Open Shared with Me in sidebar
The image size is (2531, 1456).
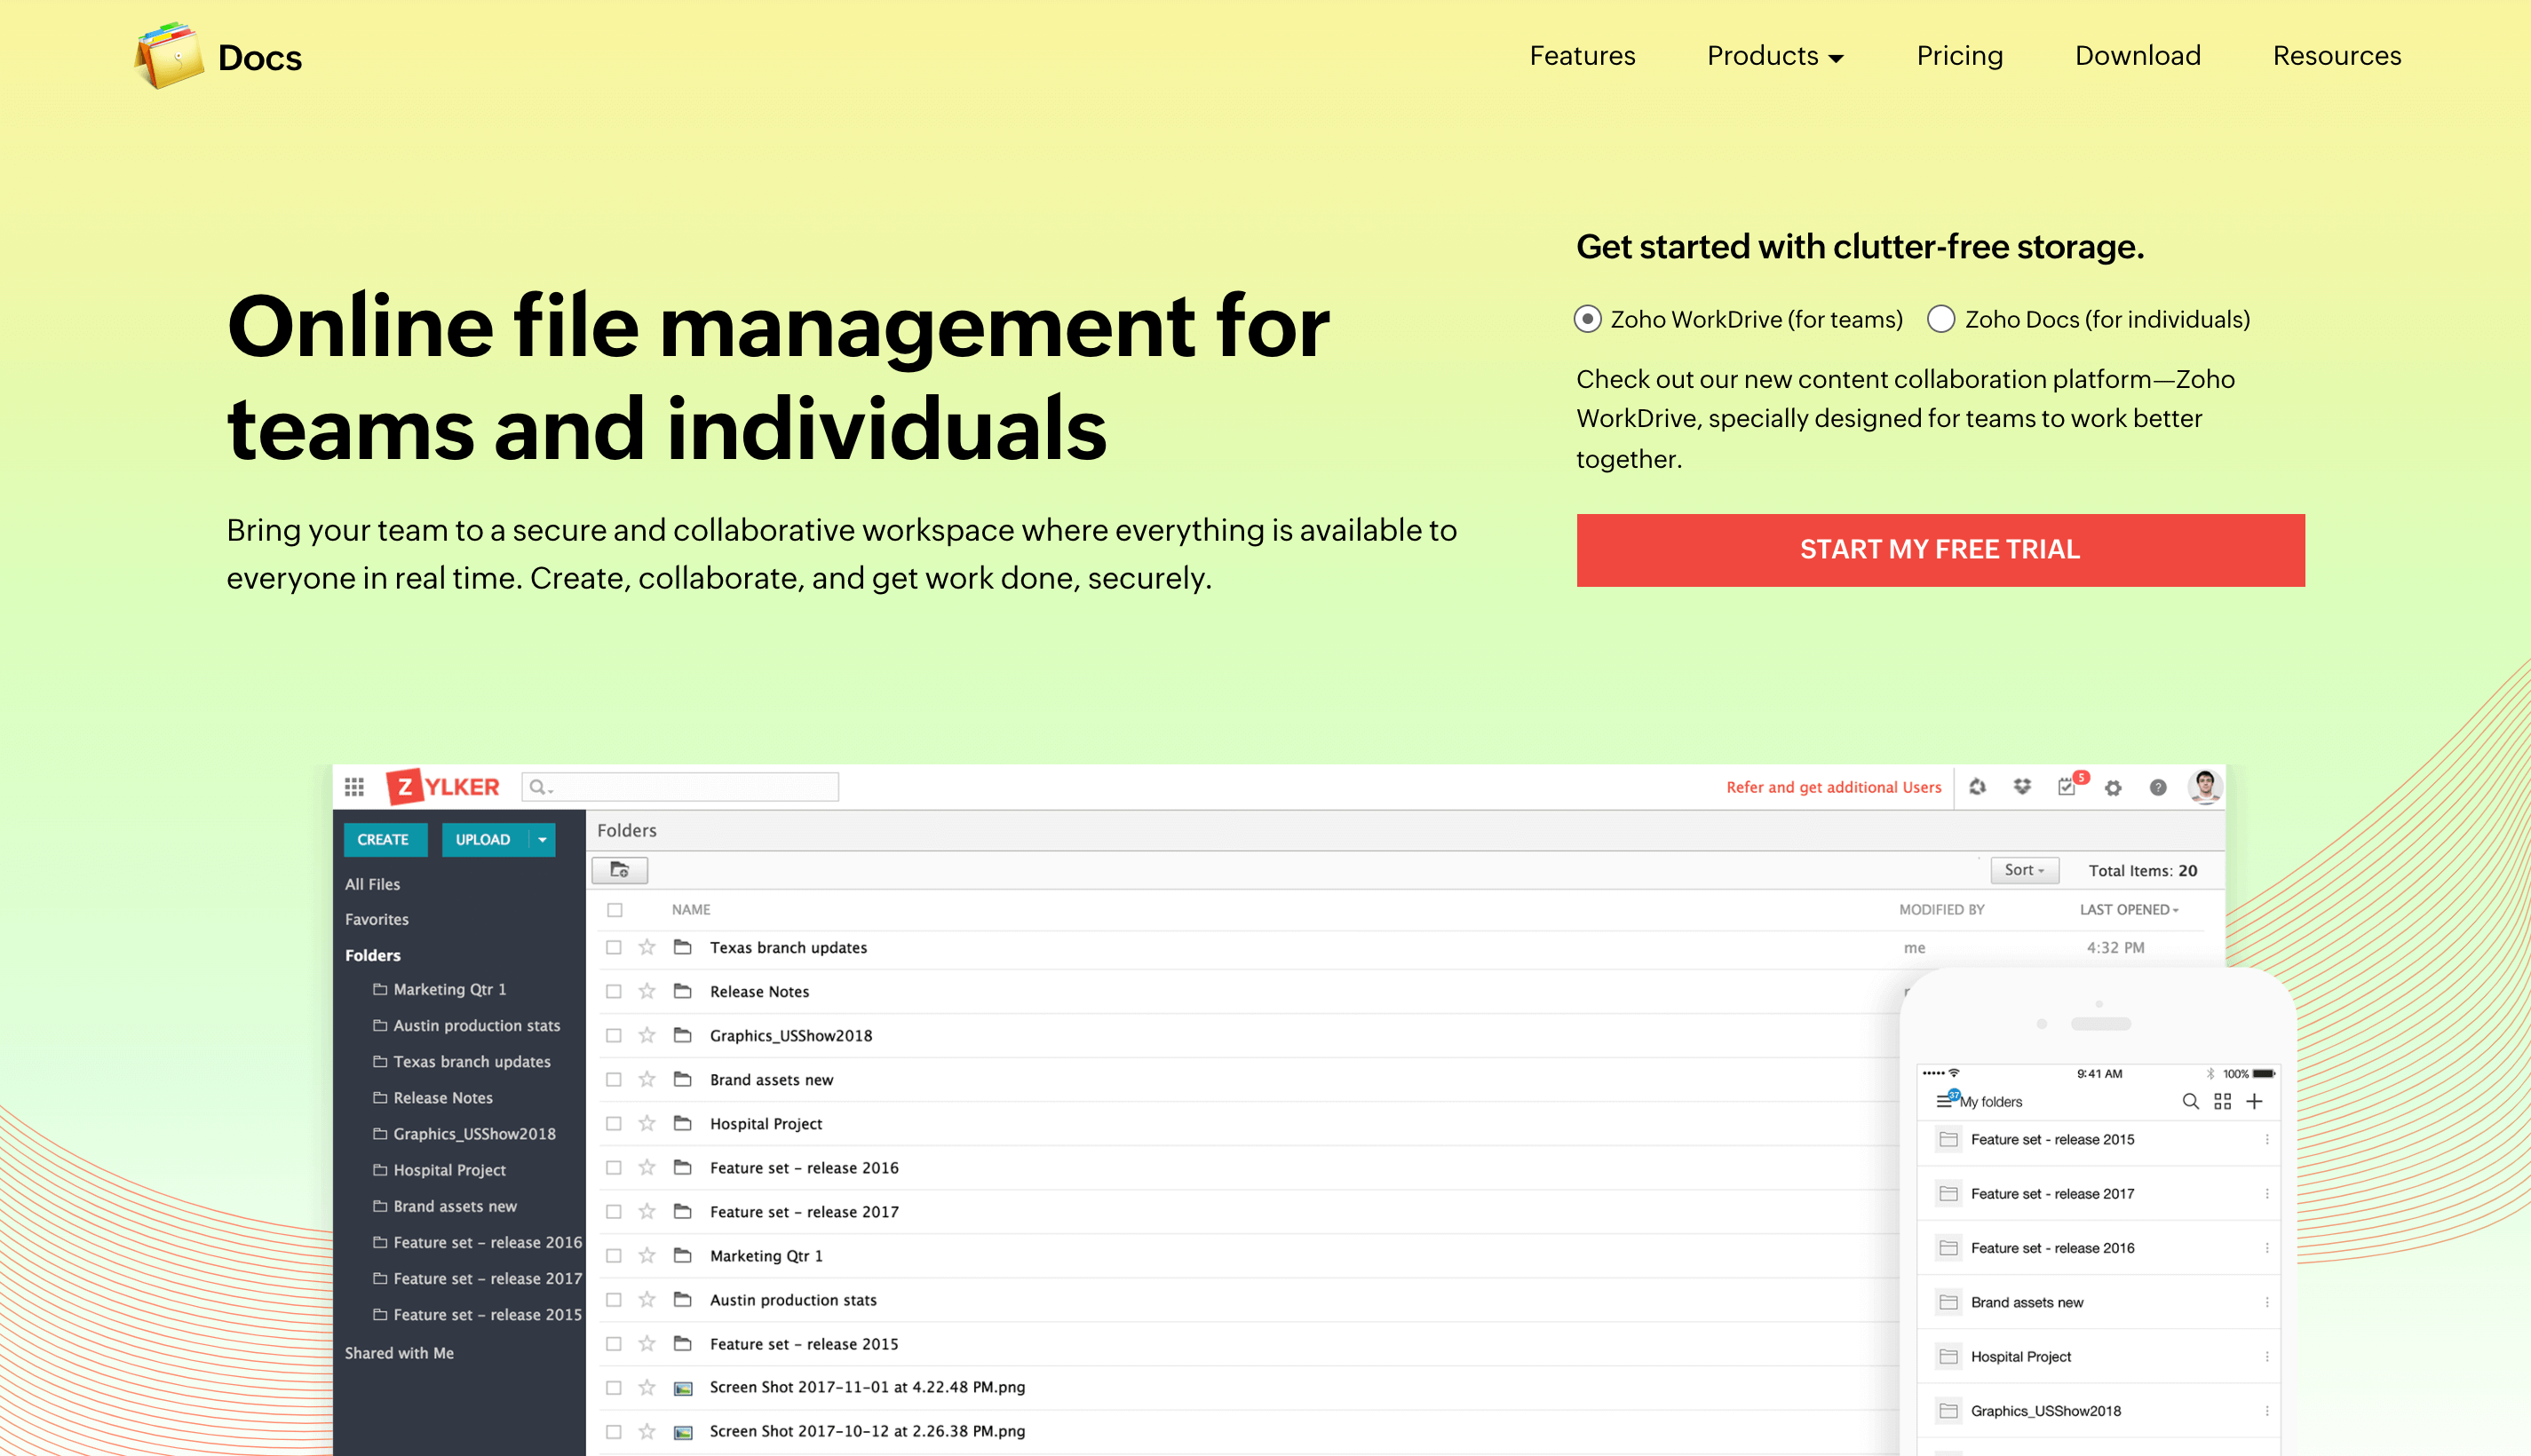tap(399, 1353)
